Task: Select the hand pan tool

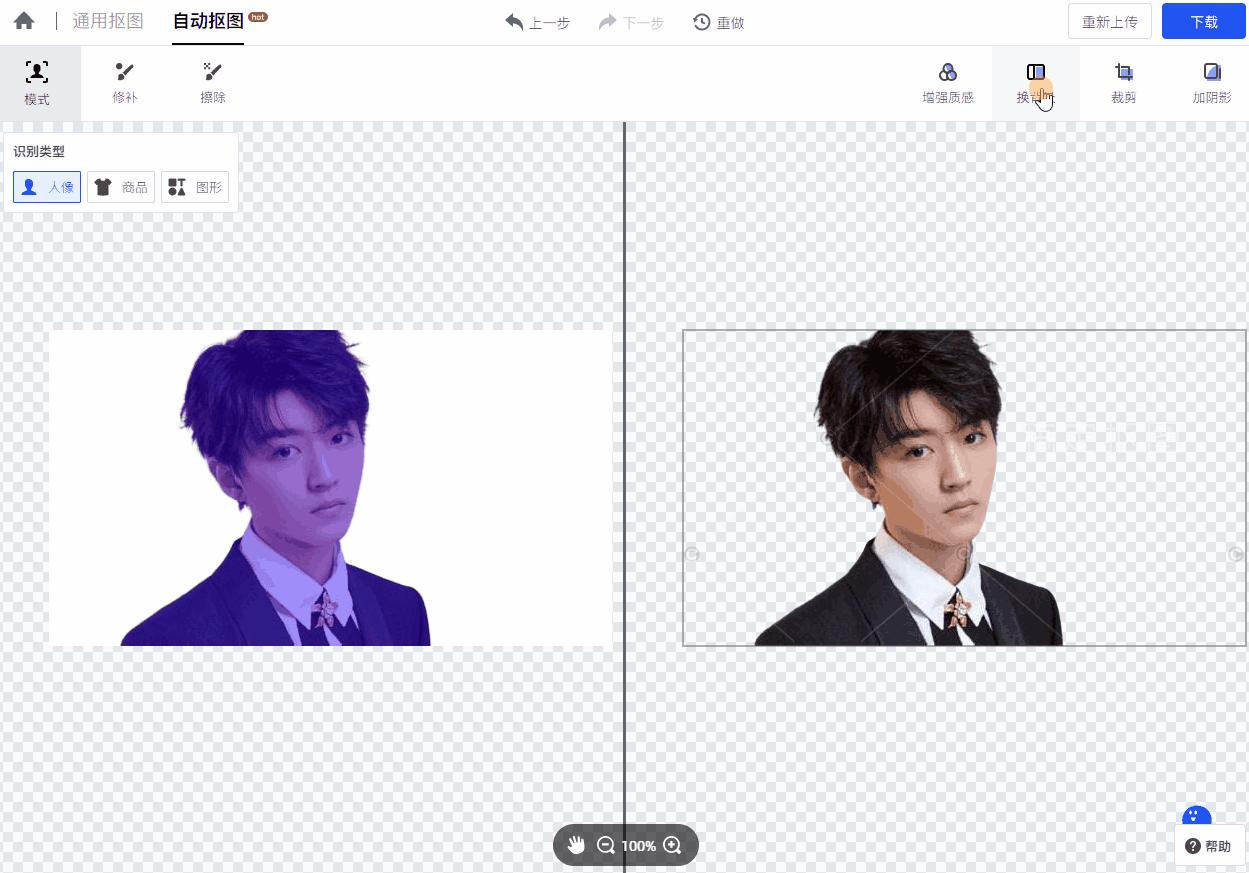Action: 576,845
